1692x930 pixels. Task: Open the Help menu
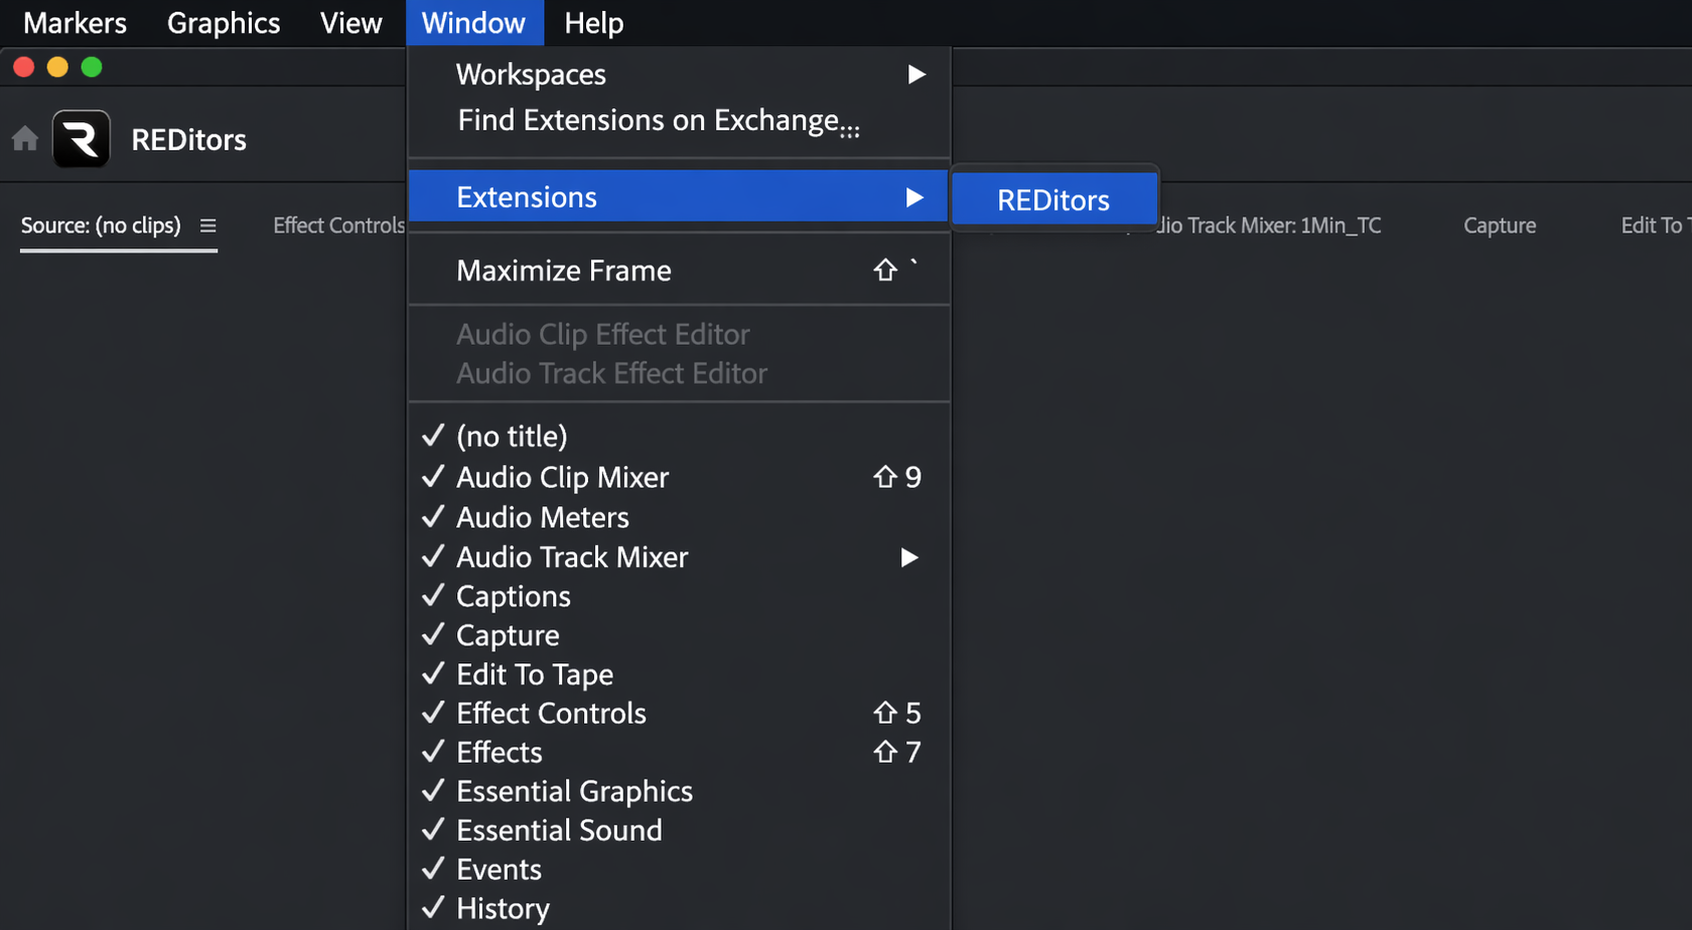pyautogui.click(x=593, y=22)
